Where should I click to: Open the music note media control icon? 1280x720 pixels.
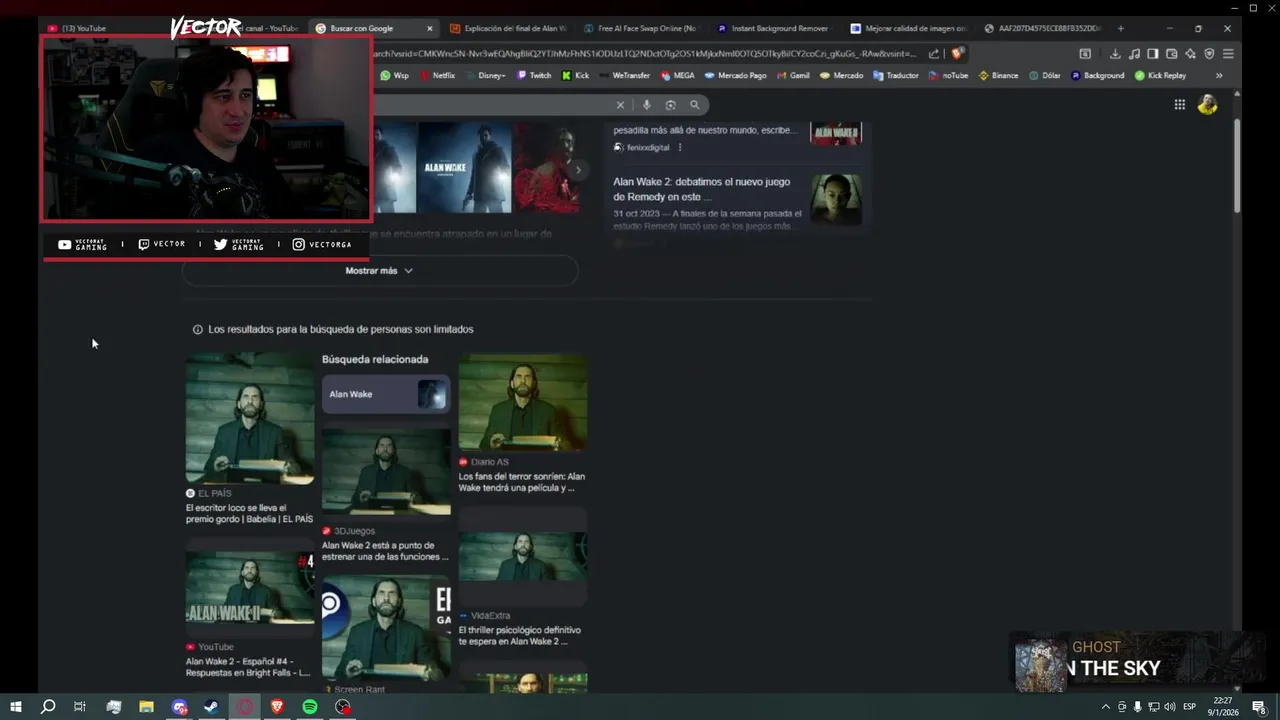click(x=1134, y=54)
